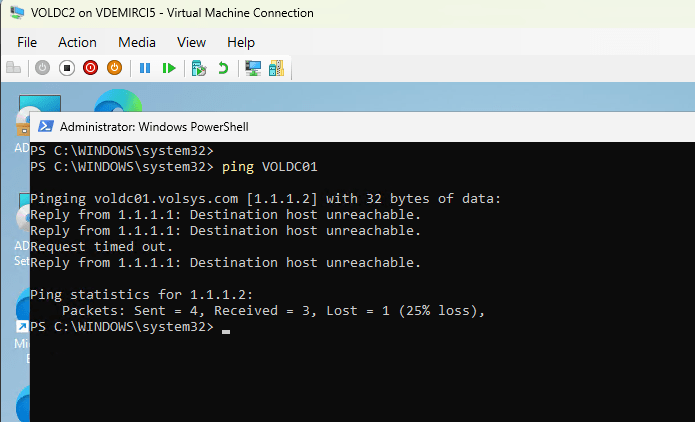Save VM state with orange icon
This screenshot has width=695, height=422.
tap(114, 68)
